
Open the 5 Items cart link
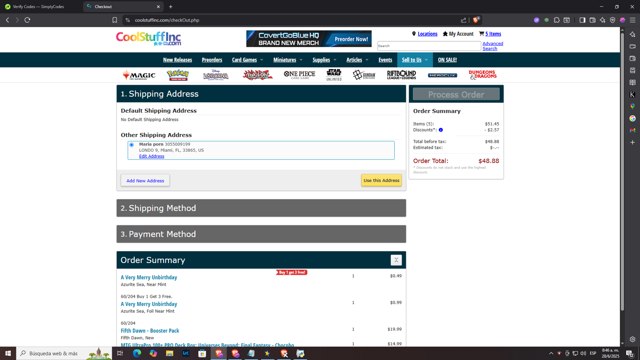(493, 34)
